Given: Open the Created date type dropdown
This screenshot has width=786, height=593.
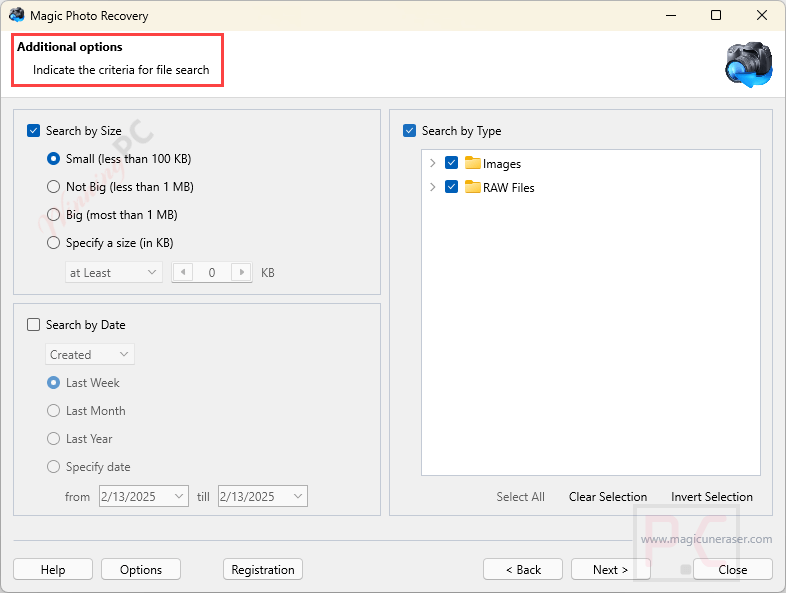Looking at the screenshot, I should tap(90, 355).
